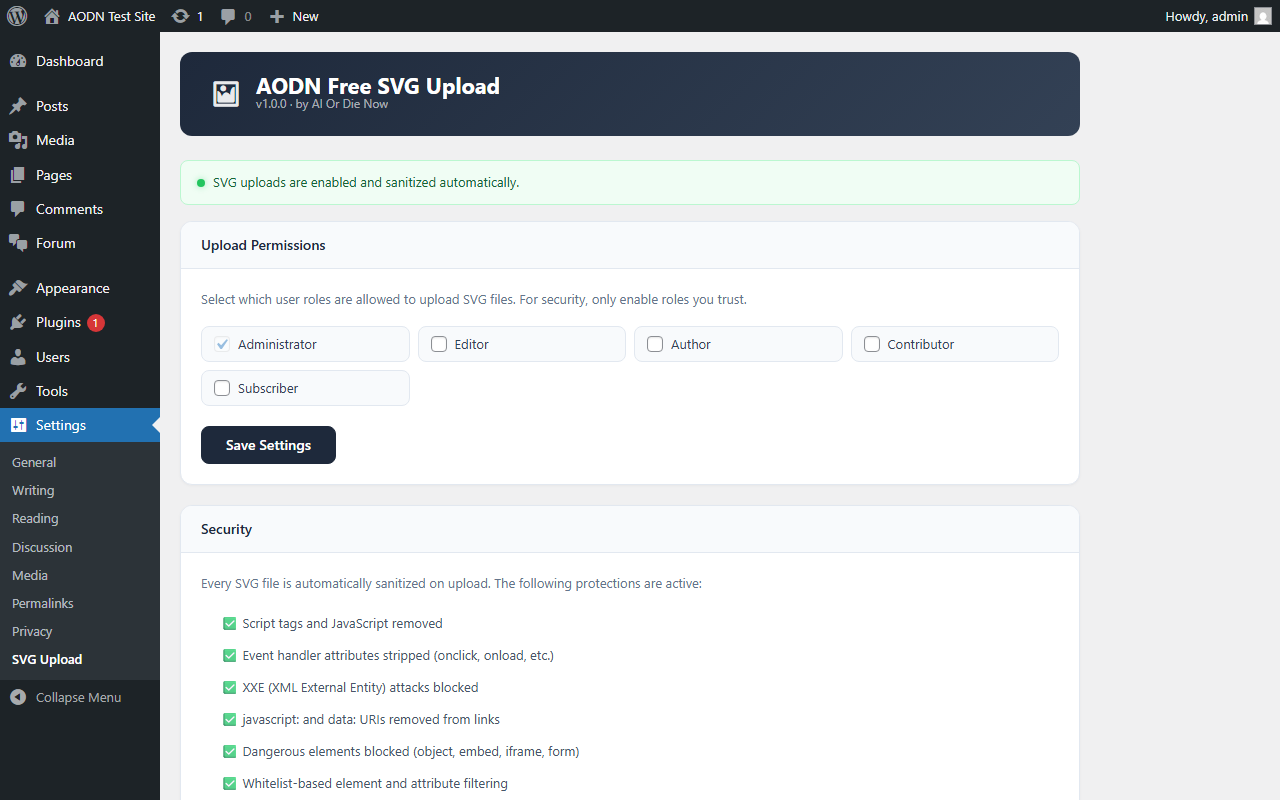The width and height of the screenshot is (1280, 800).
Task: Go to the Posts menu
Action: pos(80,106)
